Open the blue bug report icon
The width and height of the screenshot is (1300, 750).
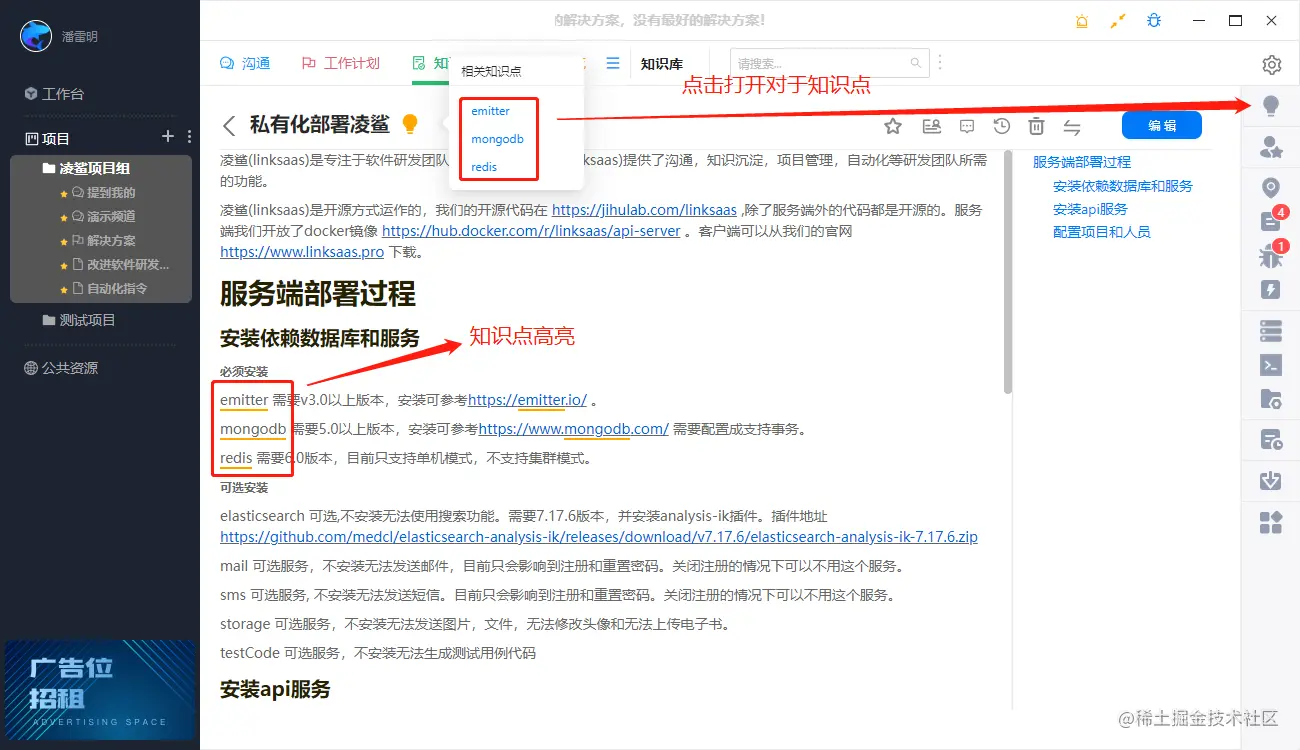[1154, 20]
